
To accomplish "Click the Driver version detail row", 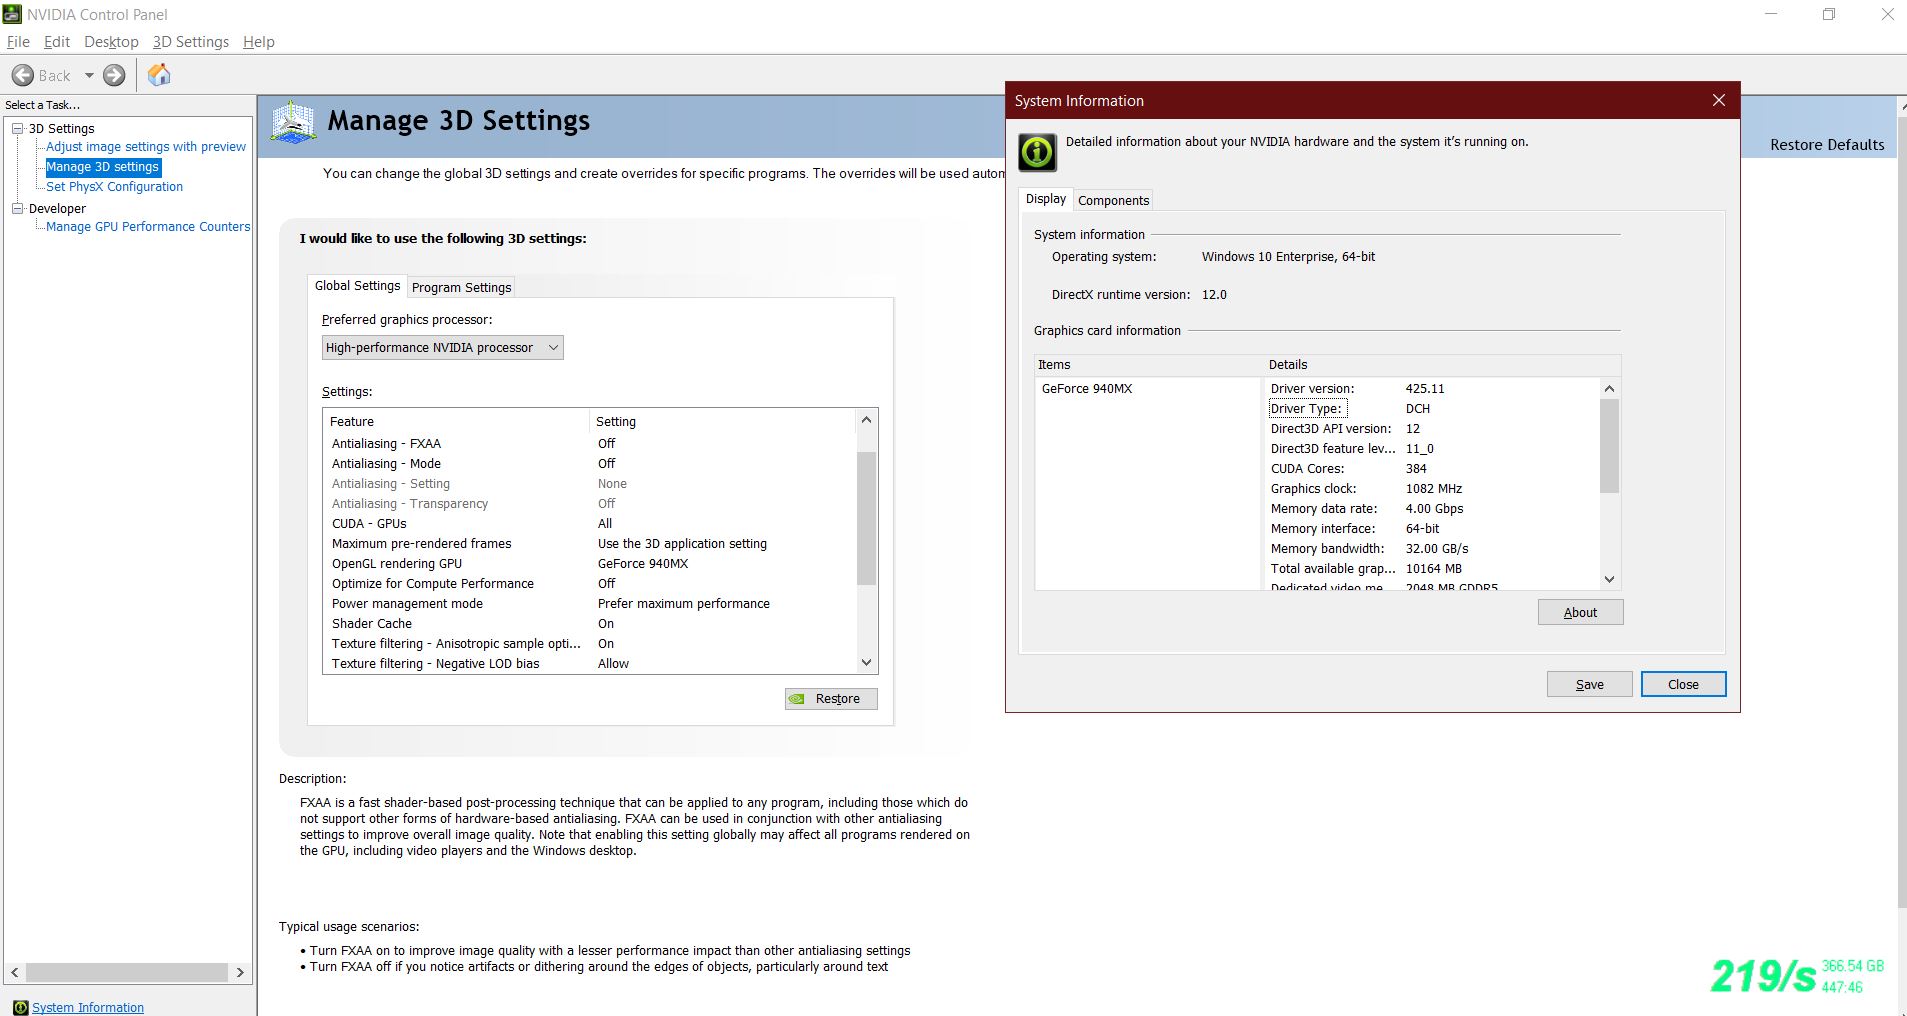I will point(1432,388).
